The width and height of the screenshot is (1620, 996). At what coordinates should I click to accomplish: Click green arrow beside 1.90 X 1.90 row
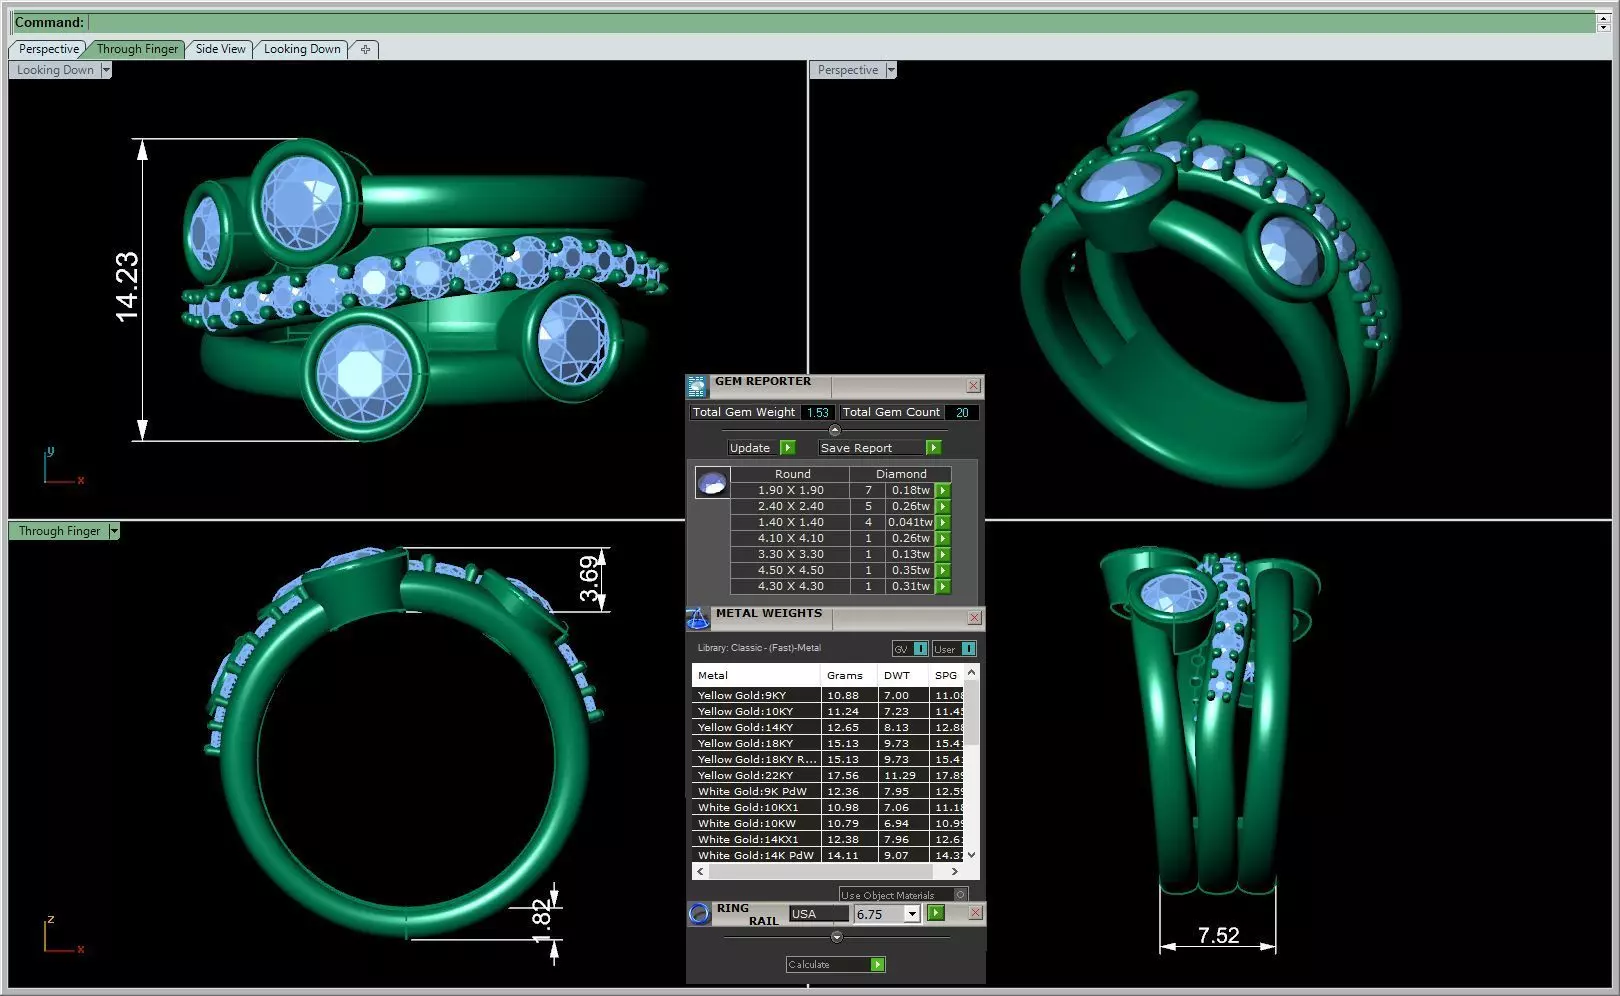point(942,491)
